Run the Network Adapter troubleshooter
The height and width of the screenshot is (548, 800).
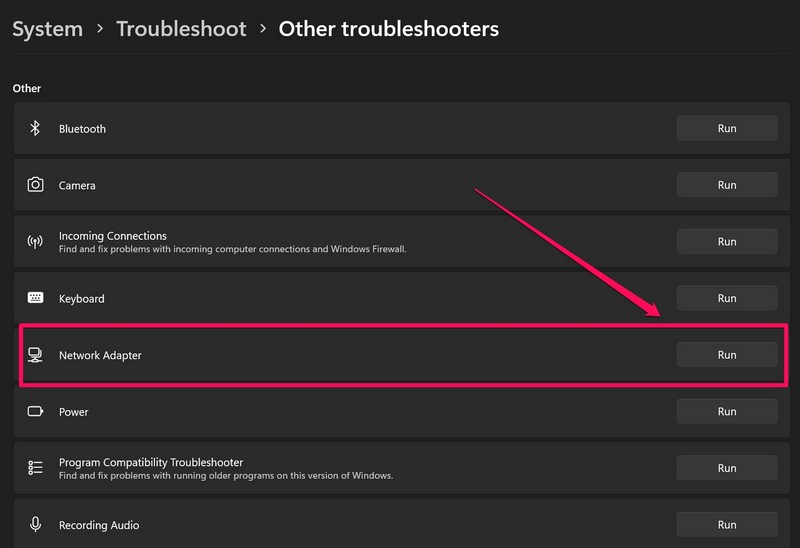click(x=726, y=355)
